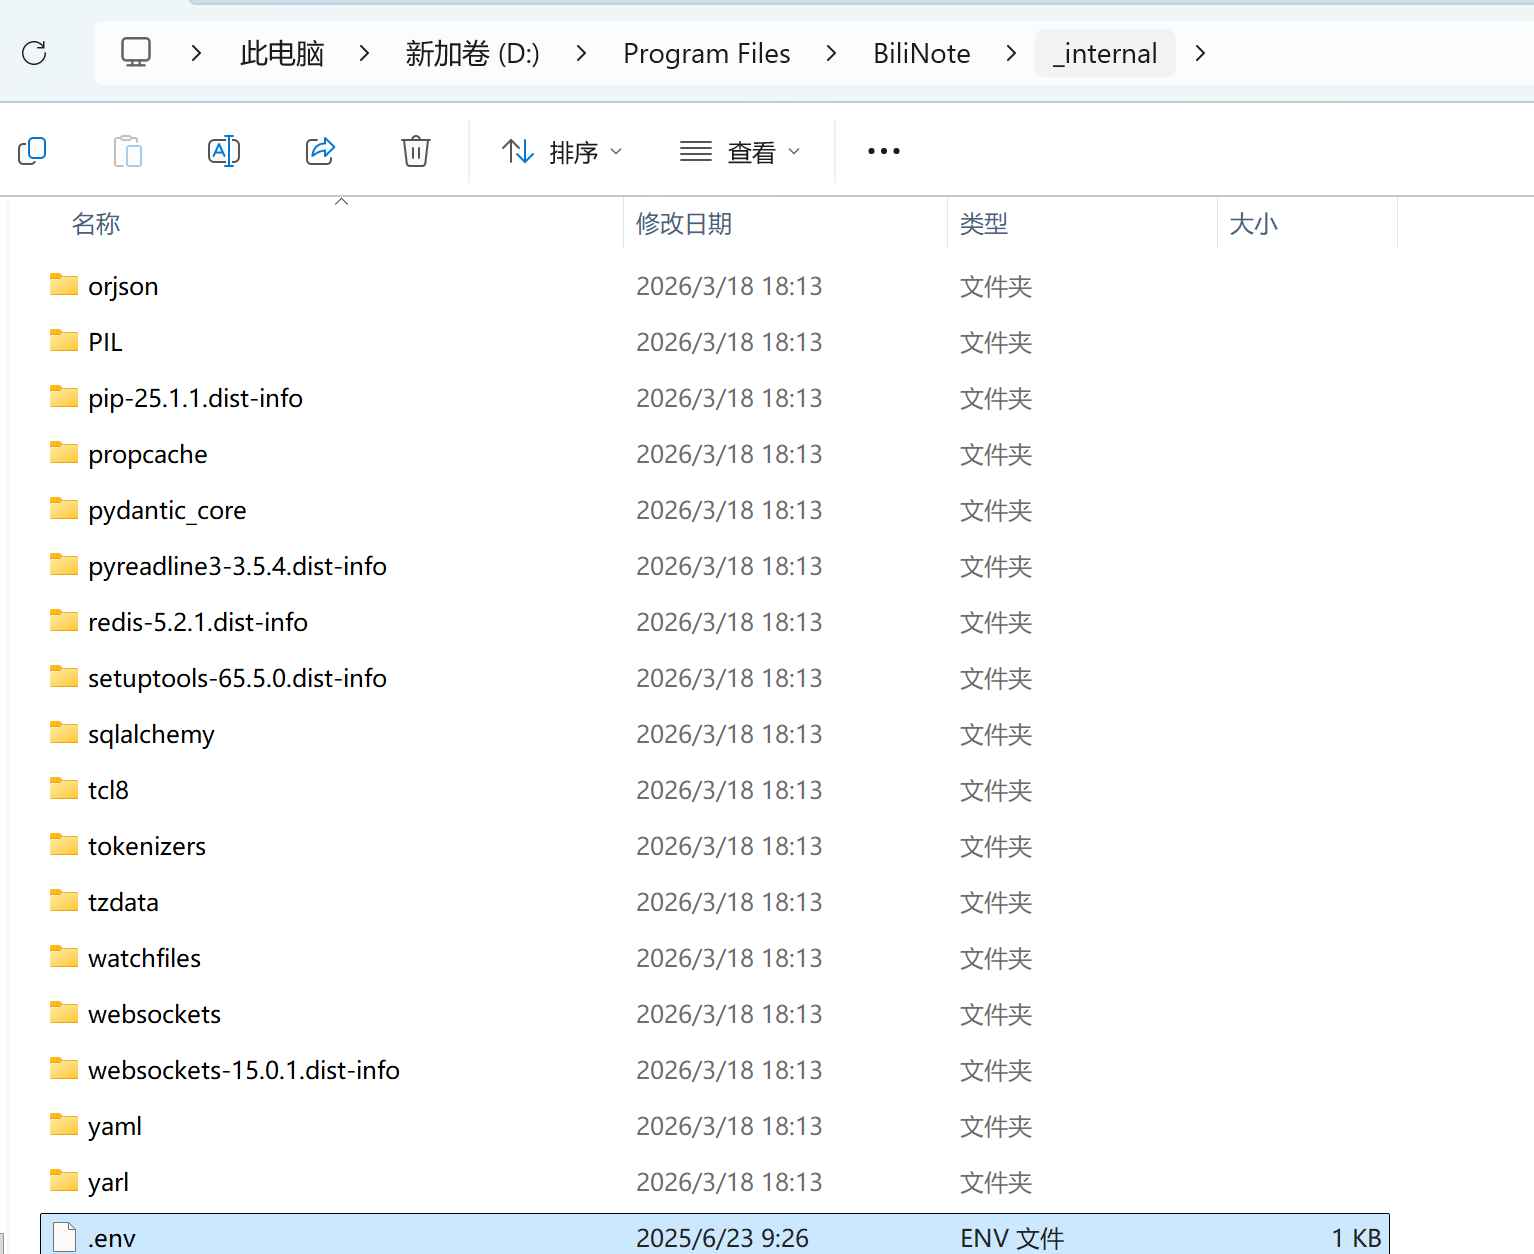Click orjson row's modified date
The width and height of the screenshot is (1534, 1254).
pos(729,286)
